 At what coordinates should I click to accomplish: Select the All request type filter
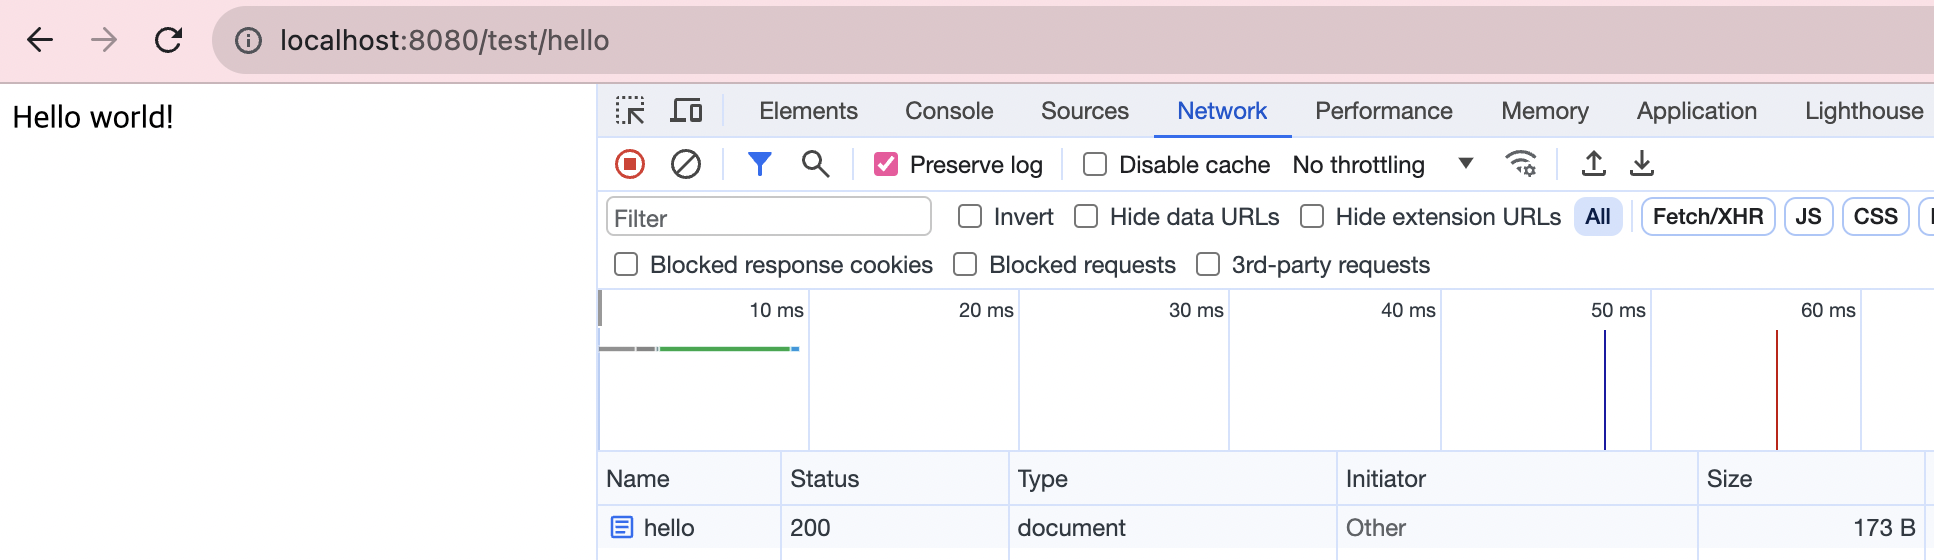click(1598, 216)
